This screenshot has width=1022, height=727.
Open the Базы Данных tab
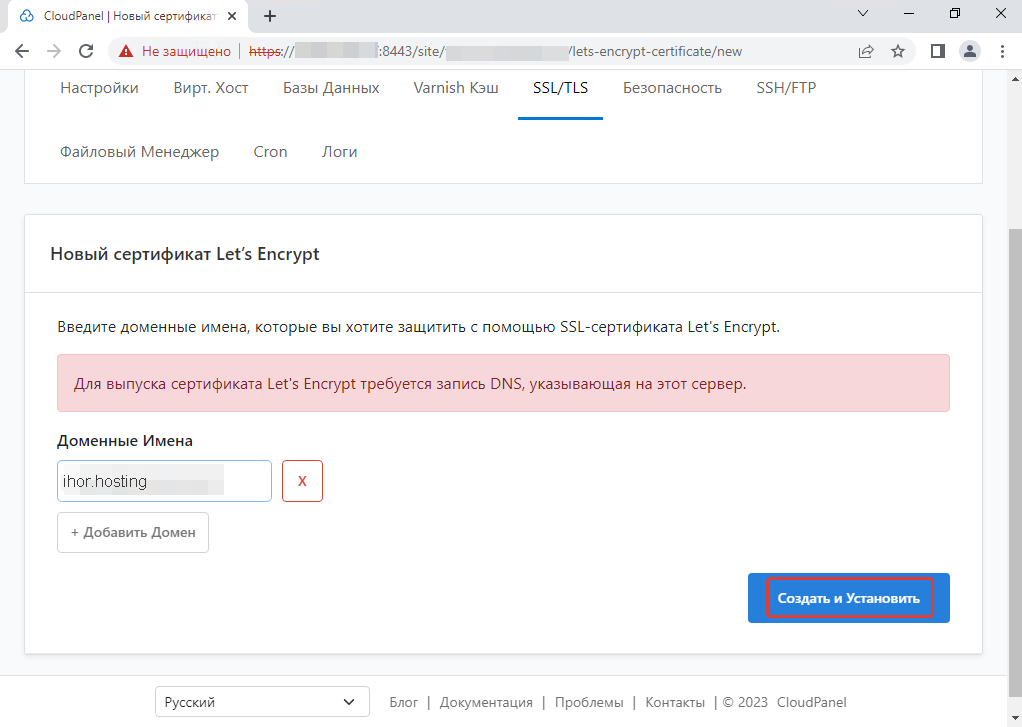click(x=331, y=88)
